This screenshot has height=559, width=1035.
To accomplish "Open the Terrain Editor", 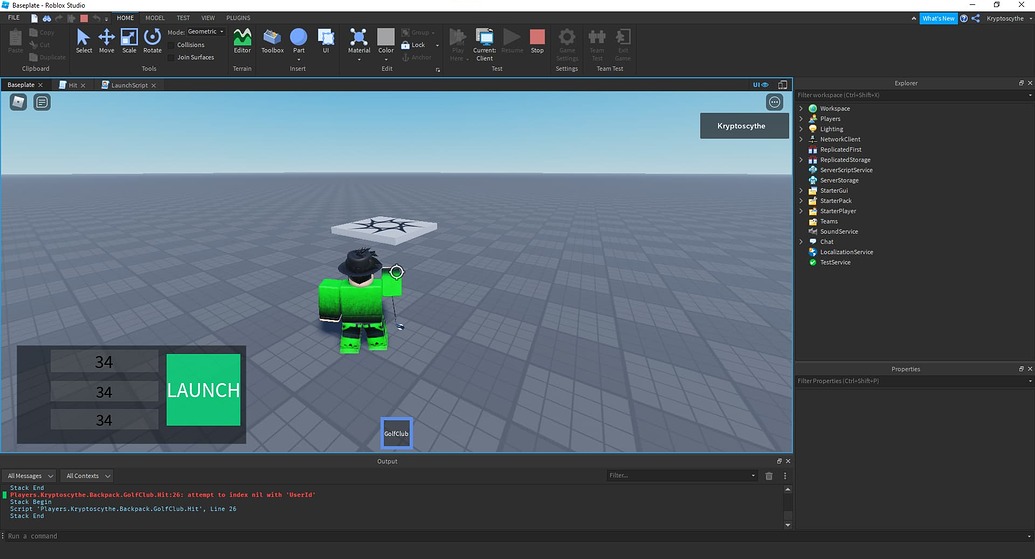I will 242,41.
